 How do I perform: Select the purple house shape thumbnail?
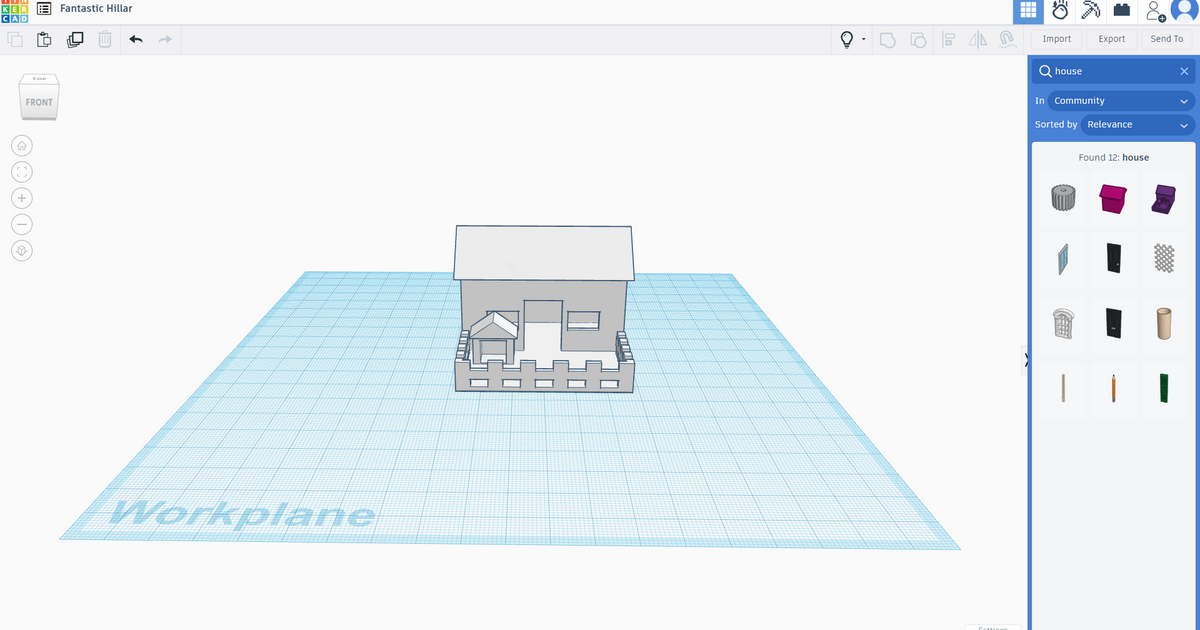click(x=1163, y=198)
